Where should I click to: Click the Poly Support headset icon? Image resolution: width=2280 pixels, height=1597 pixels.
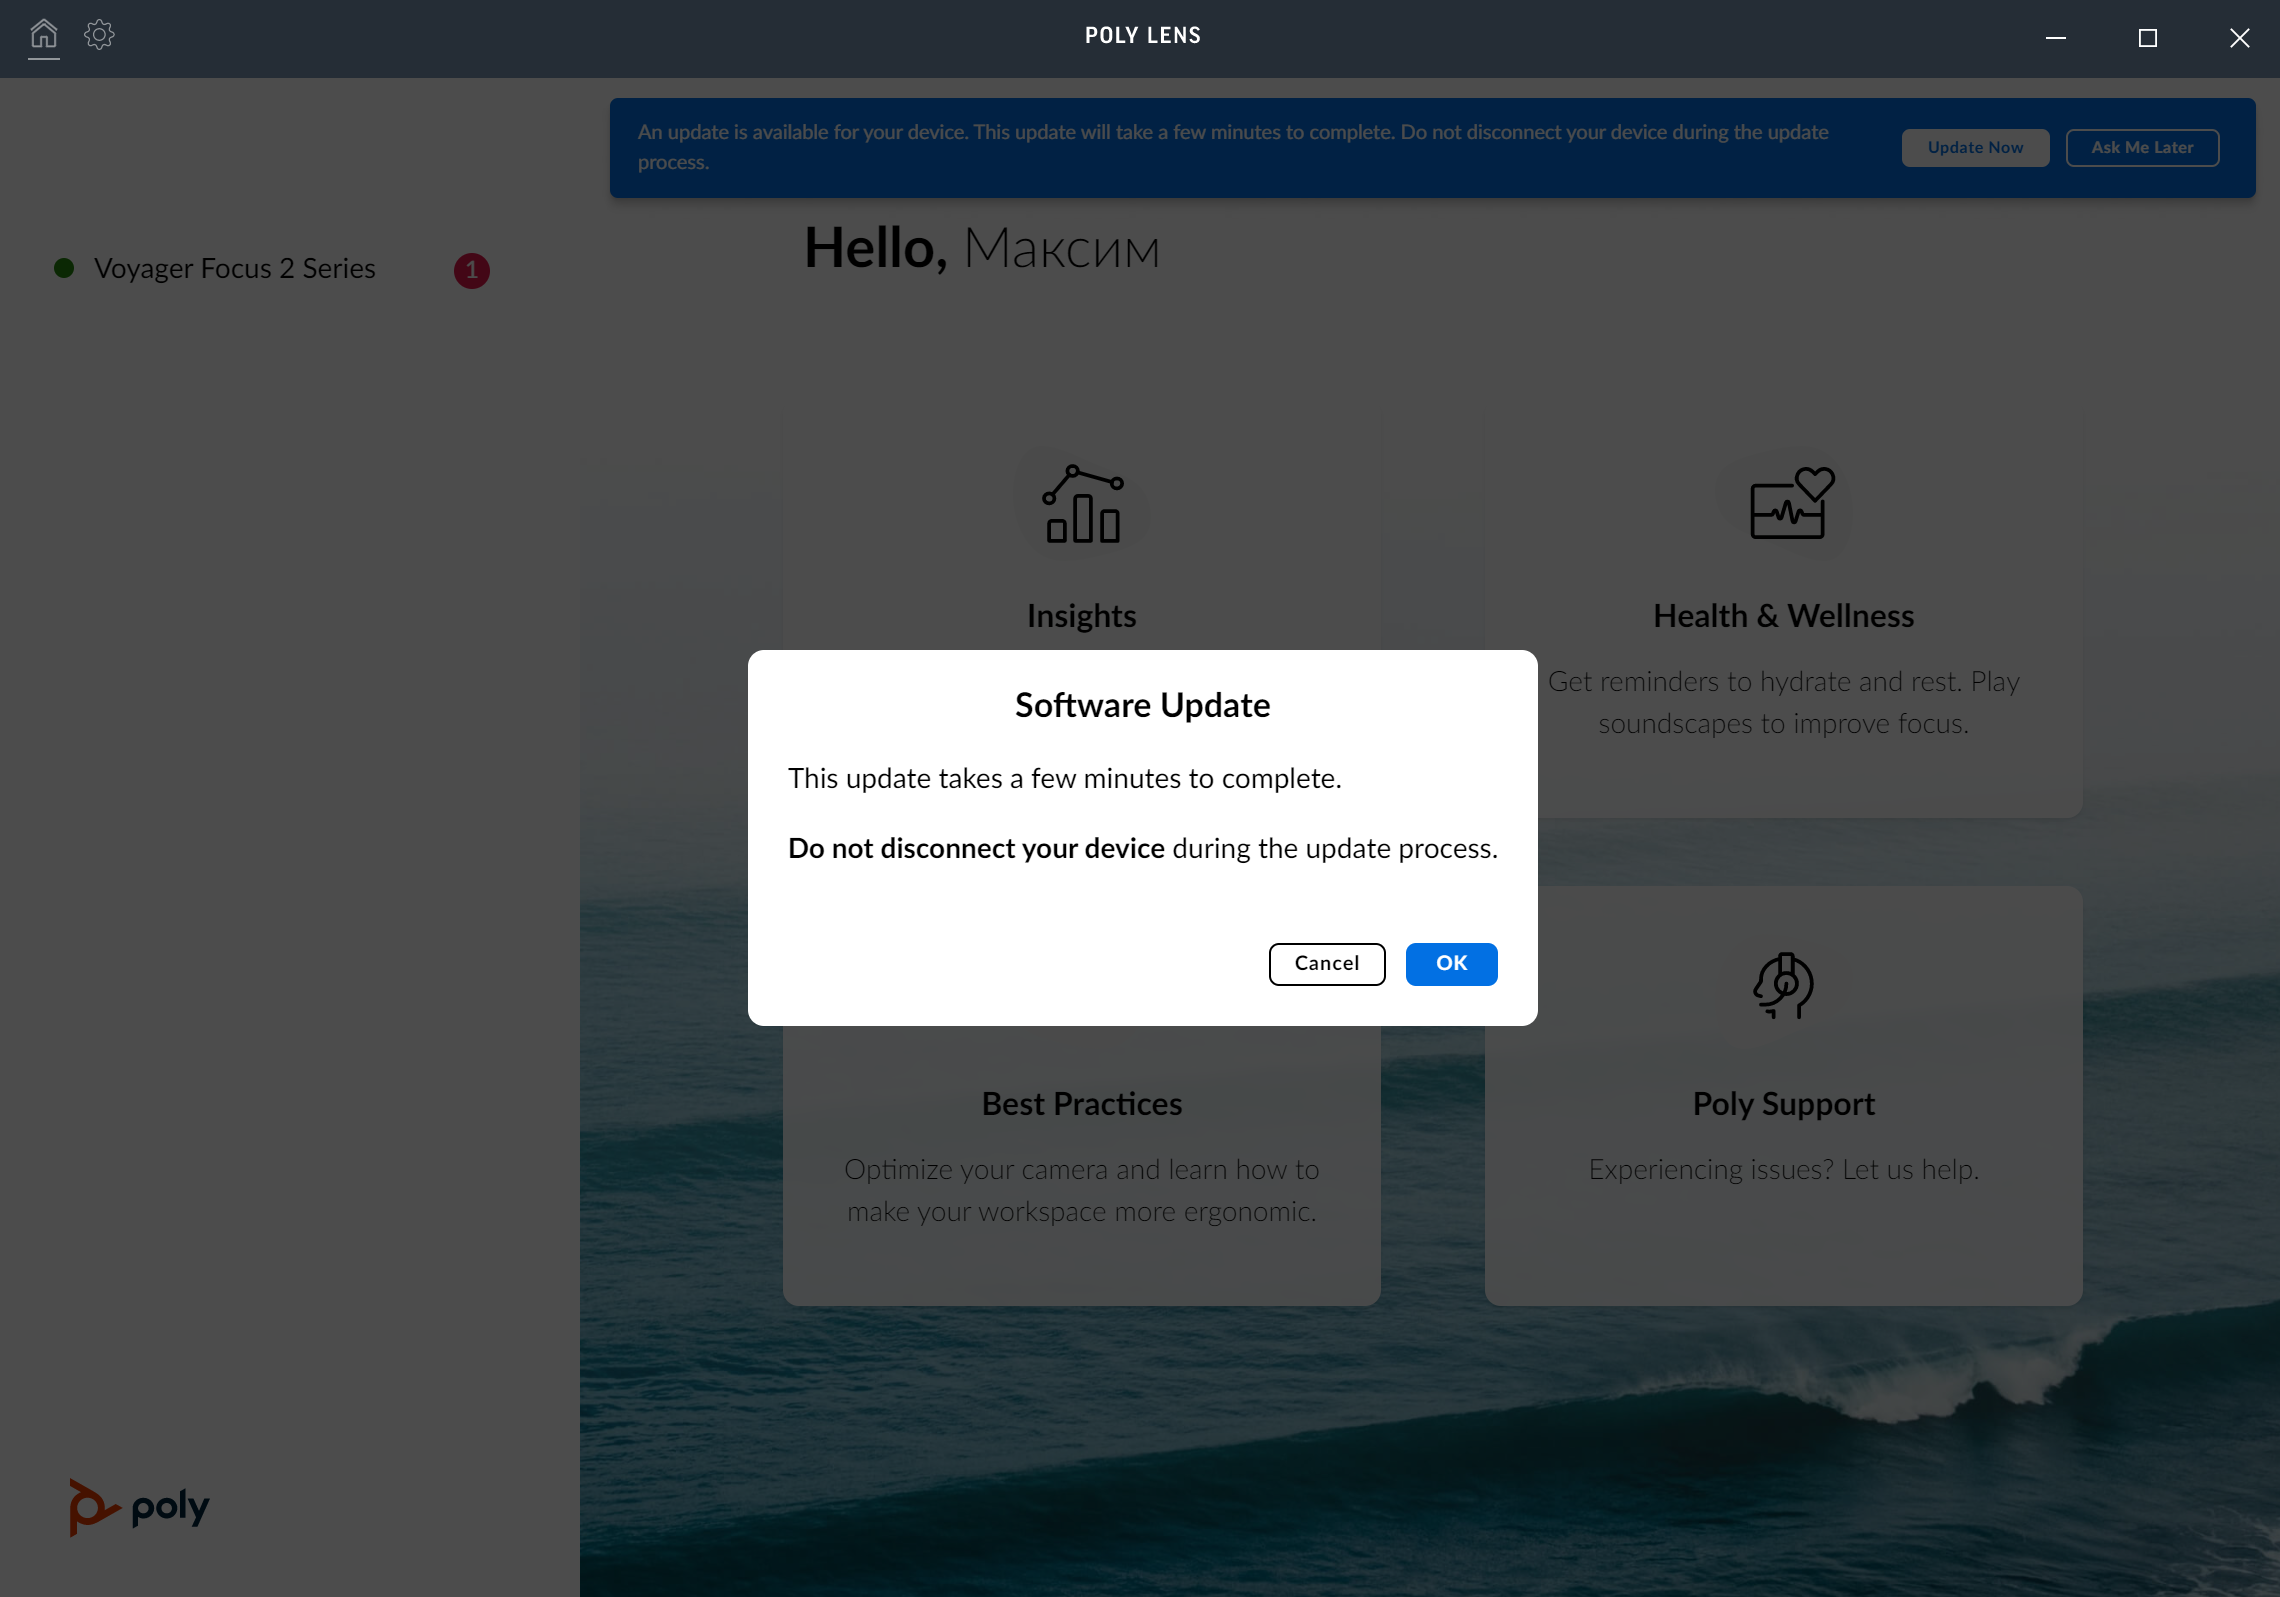[x=1783, y=986]
